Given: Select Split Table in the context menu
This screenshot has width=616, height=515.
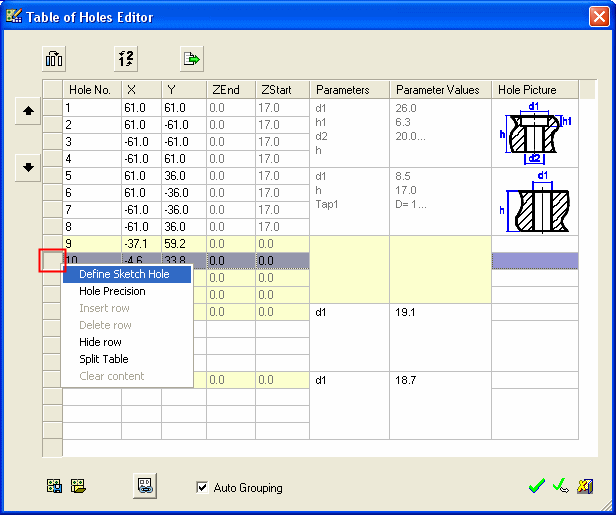Looking at the screenshot, I should pyautogui.click(x=103, y=359).
